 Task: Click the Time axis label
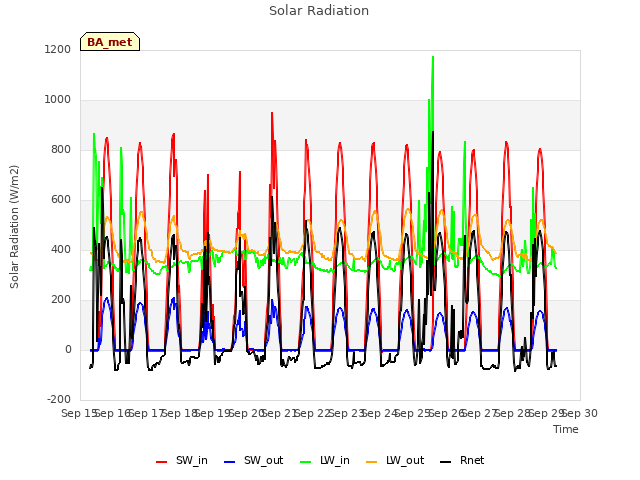(566, 429)
